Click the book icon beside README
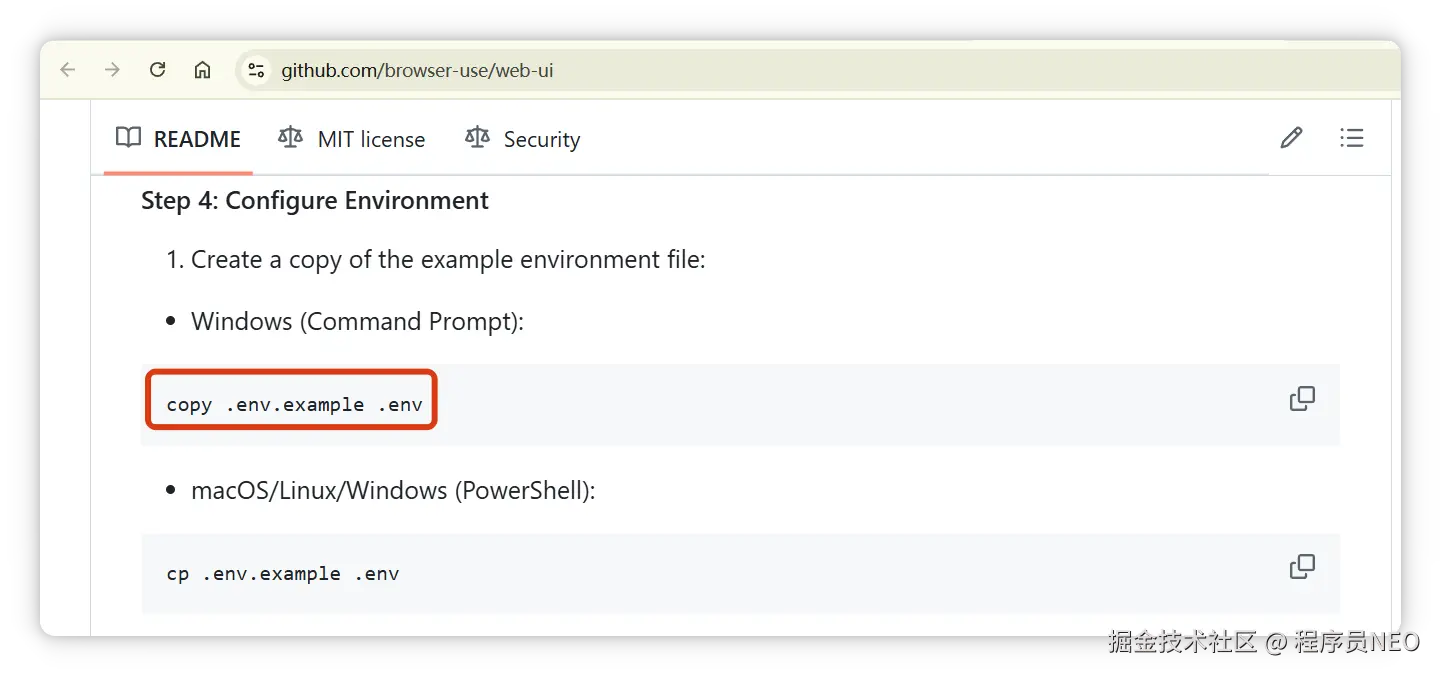 (128, 138)
